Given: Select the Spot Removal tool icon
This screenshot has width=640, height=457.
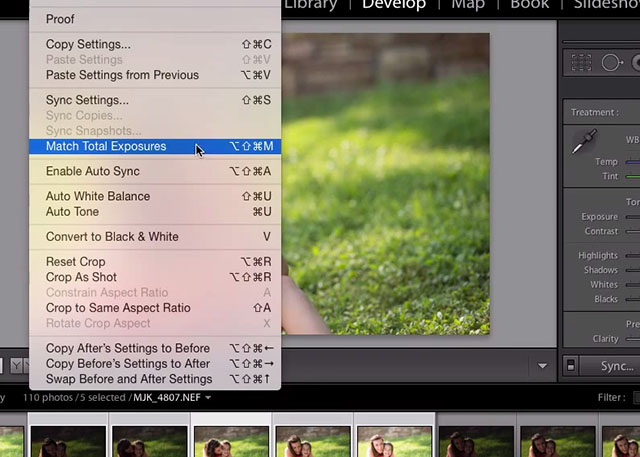Looking at the screenshot, I should 612,63.
